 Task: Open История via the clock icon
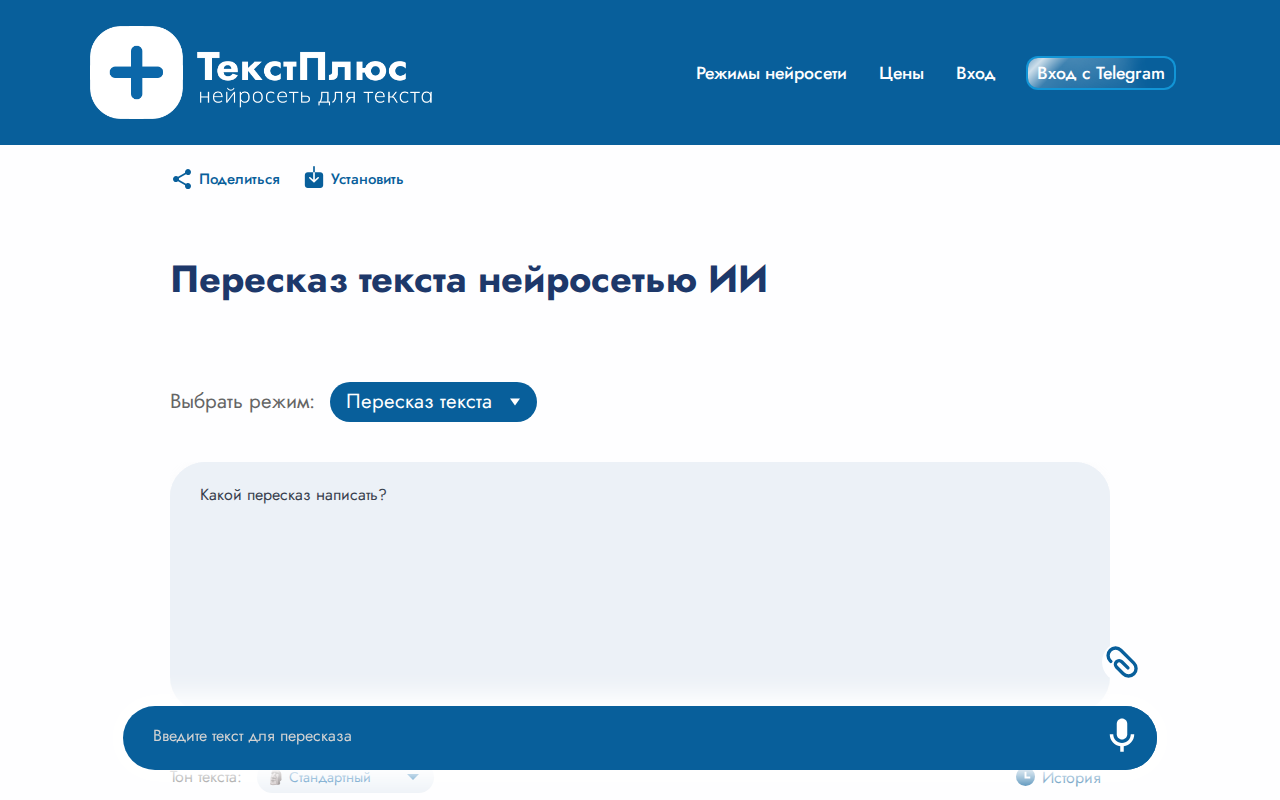click(x=1025, y=777)
